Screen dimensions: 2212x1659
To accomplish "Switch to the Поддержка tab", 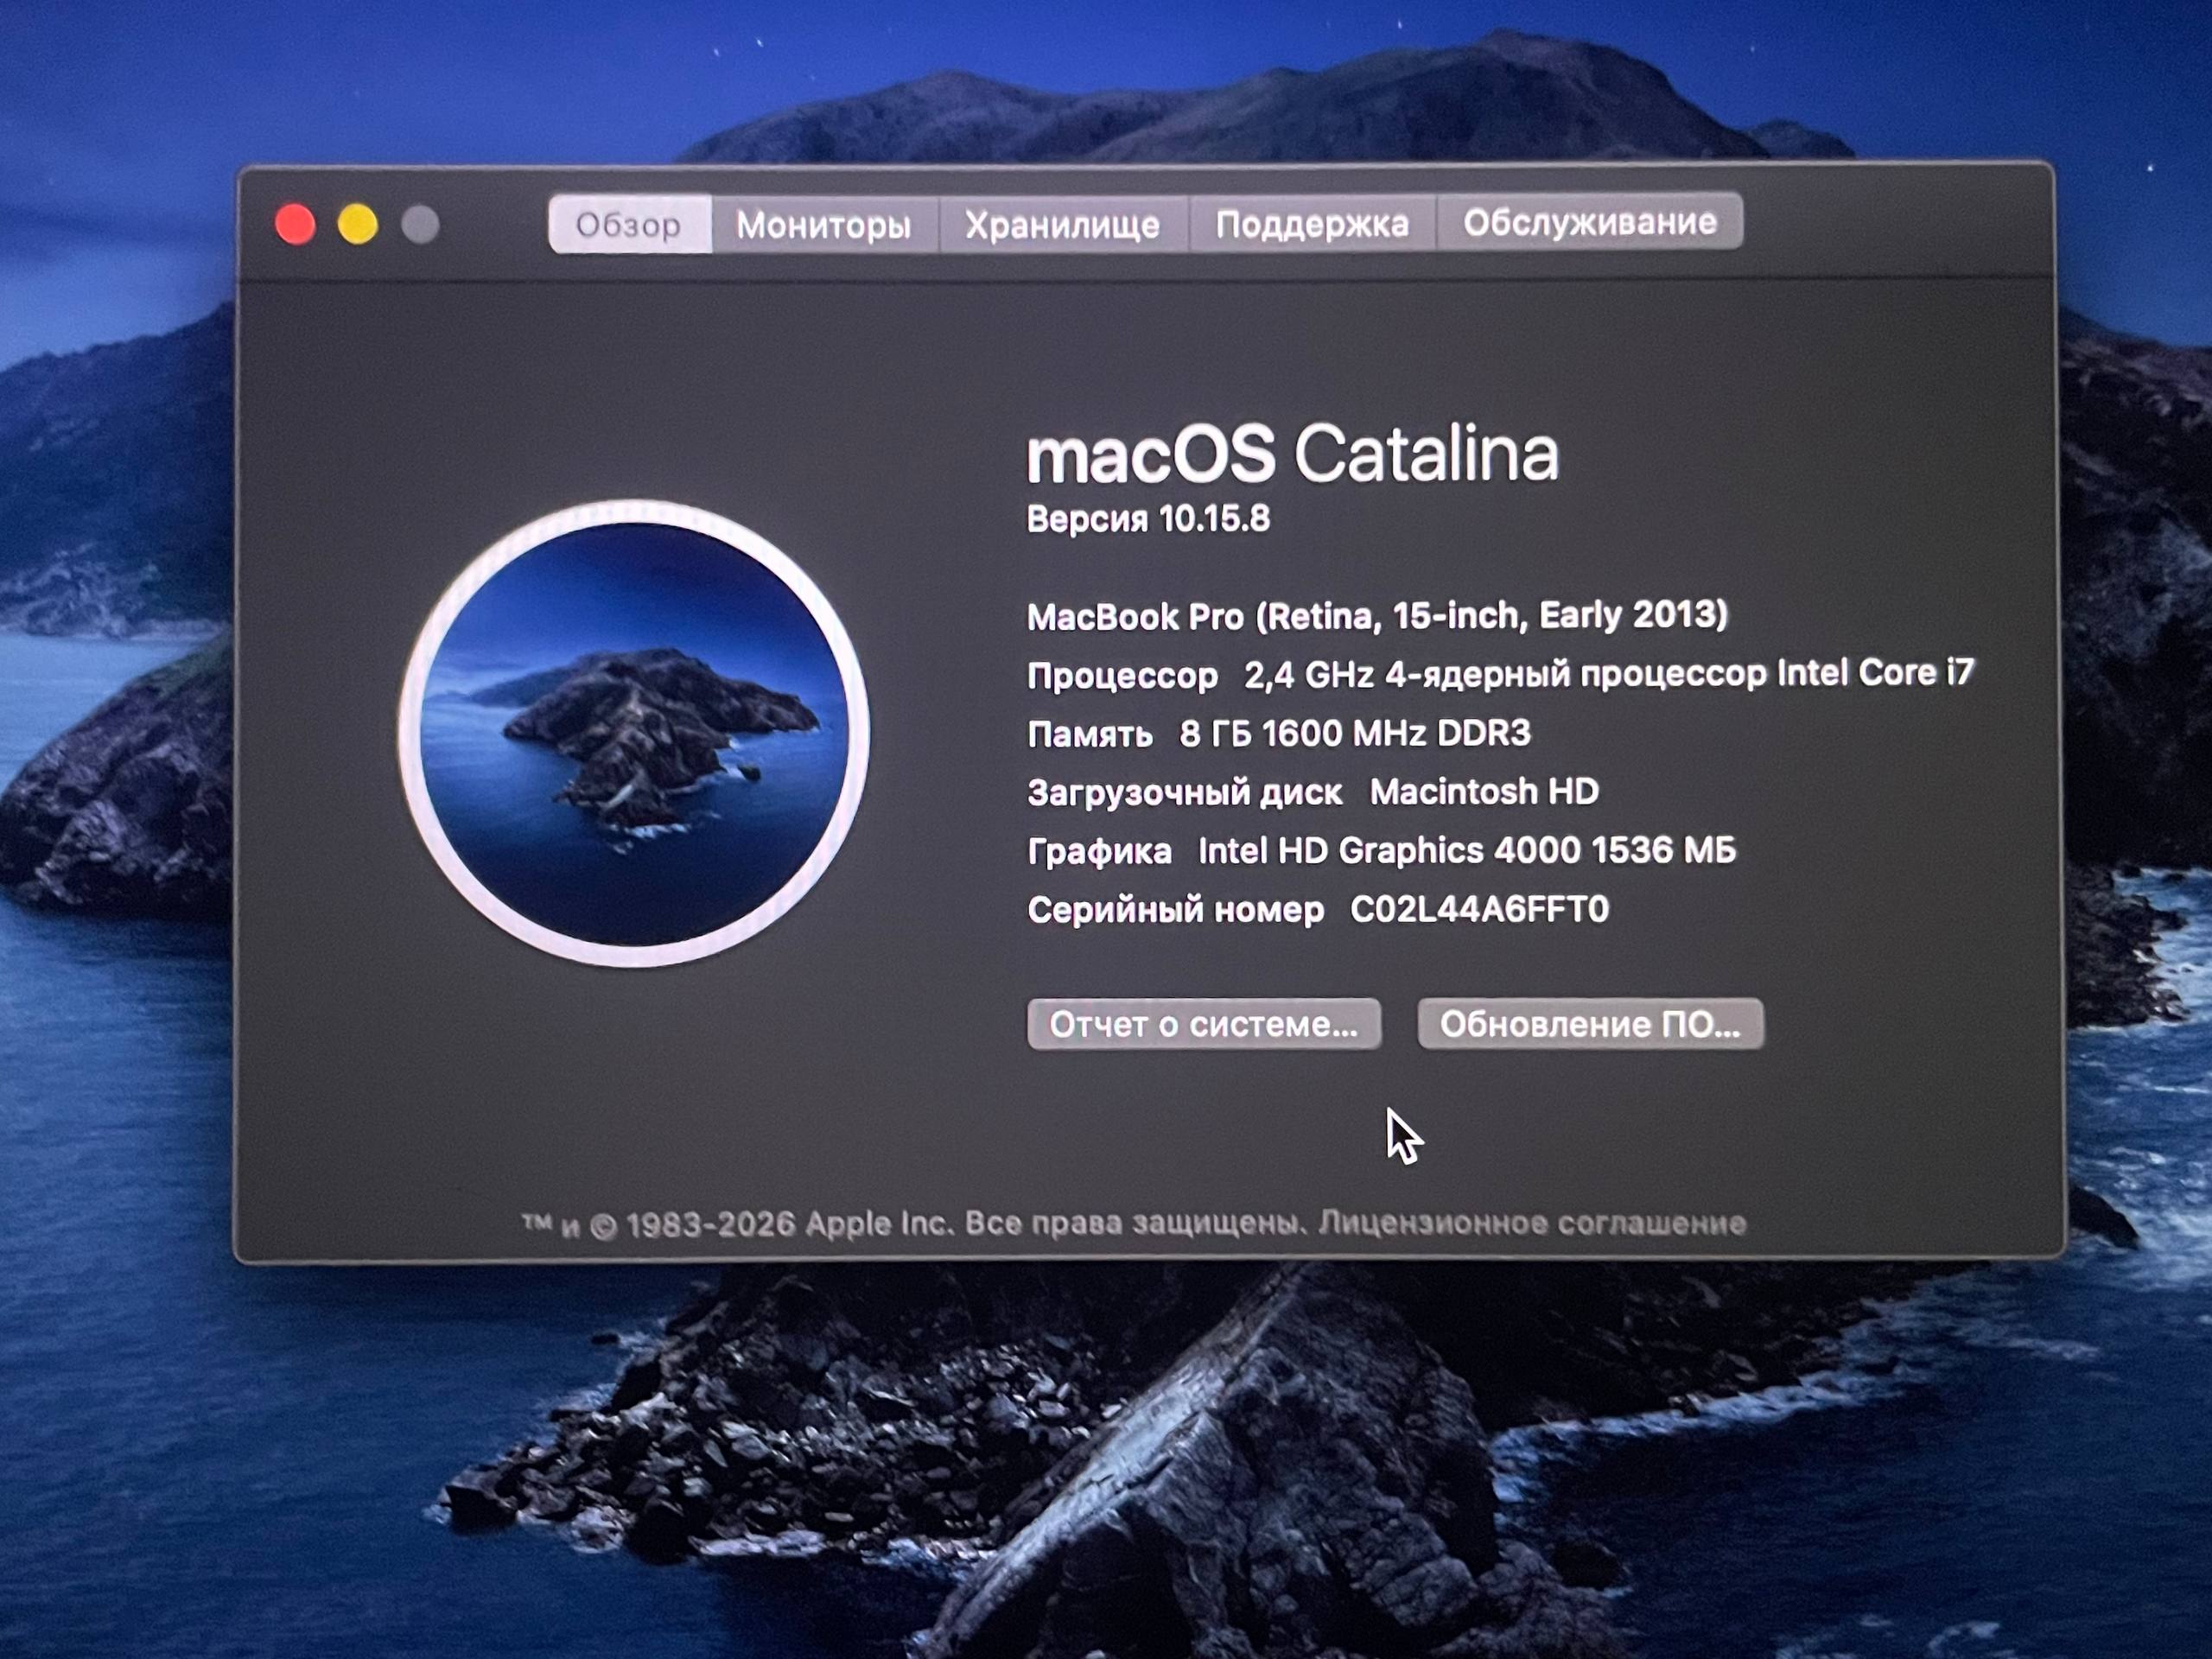I will point(1312,223).
